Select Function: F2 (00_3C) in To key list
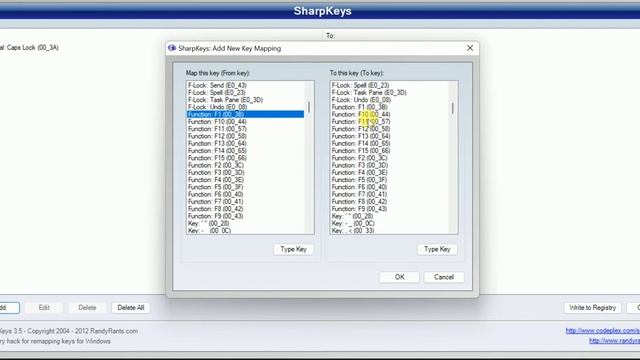Image resolution: width=640 pixels, height=360 pixels. click(389, 158)
